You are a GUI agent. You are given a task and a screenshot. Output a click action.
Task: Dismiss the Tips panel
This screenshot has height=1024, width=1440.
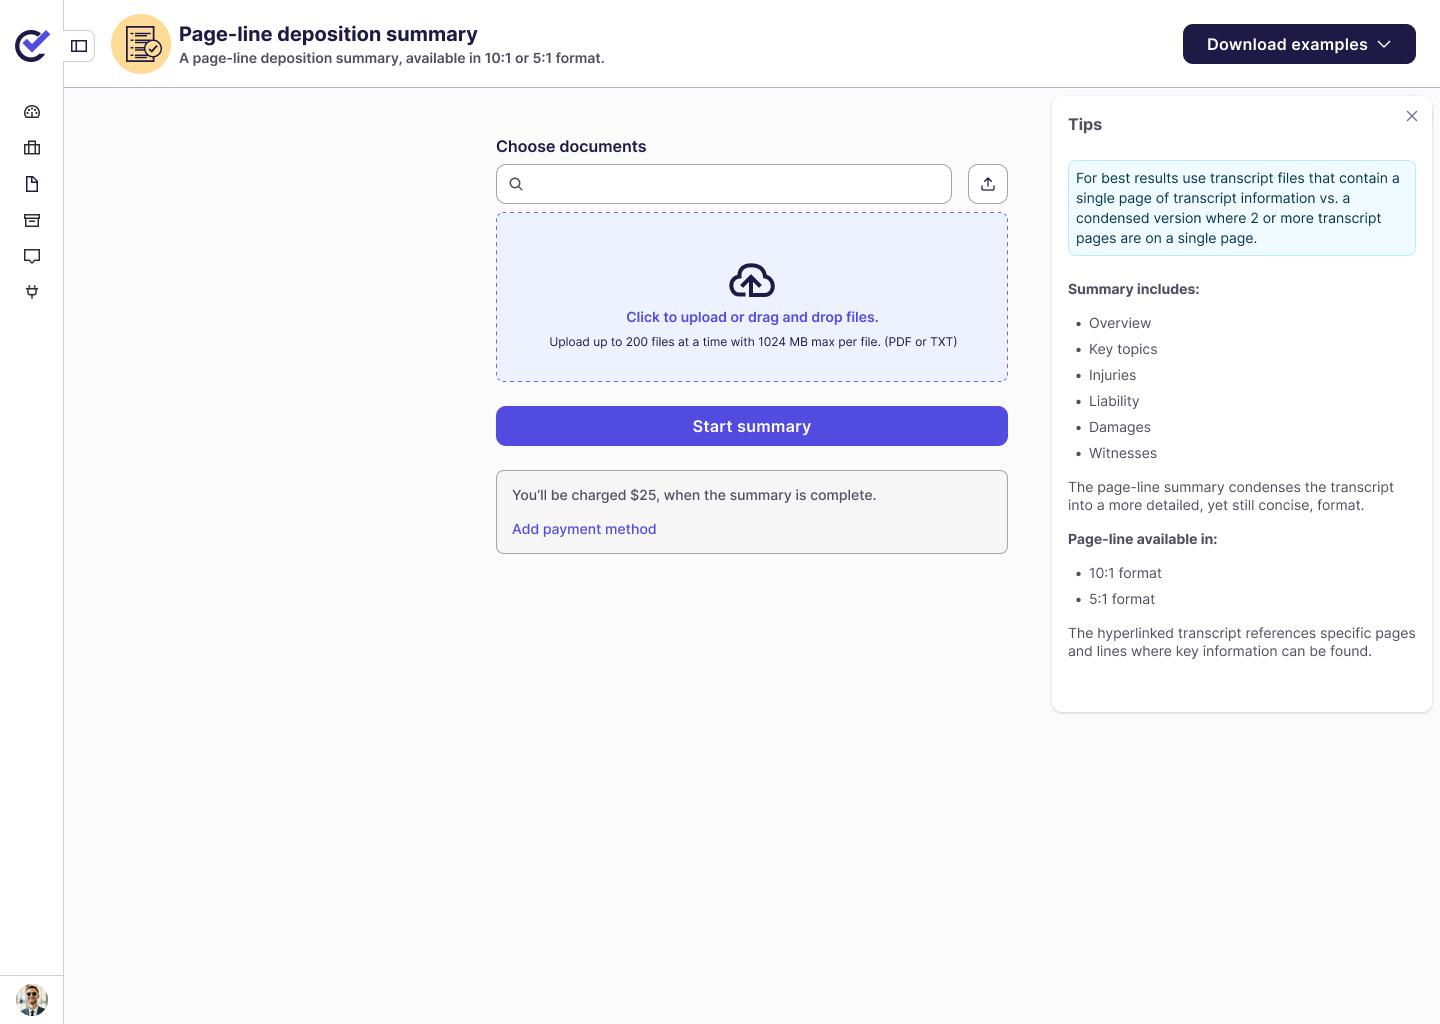coord(1412,116)
